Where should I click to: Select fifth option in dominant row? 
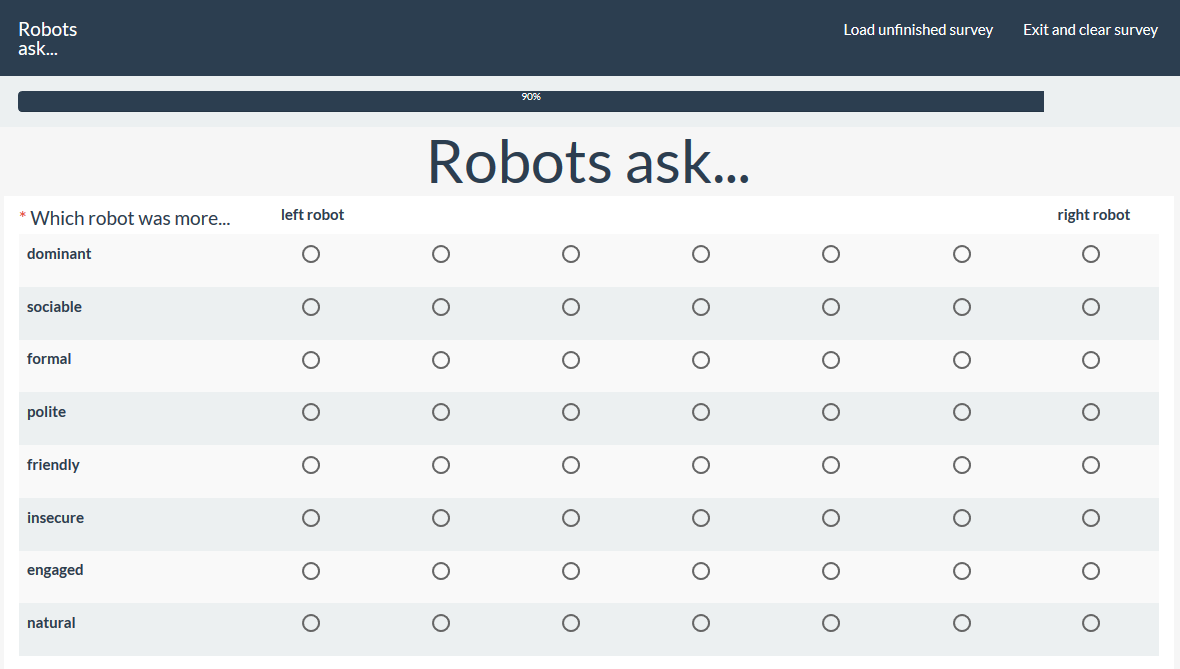[x=831, y=254]
